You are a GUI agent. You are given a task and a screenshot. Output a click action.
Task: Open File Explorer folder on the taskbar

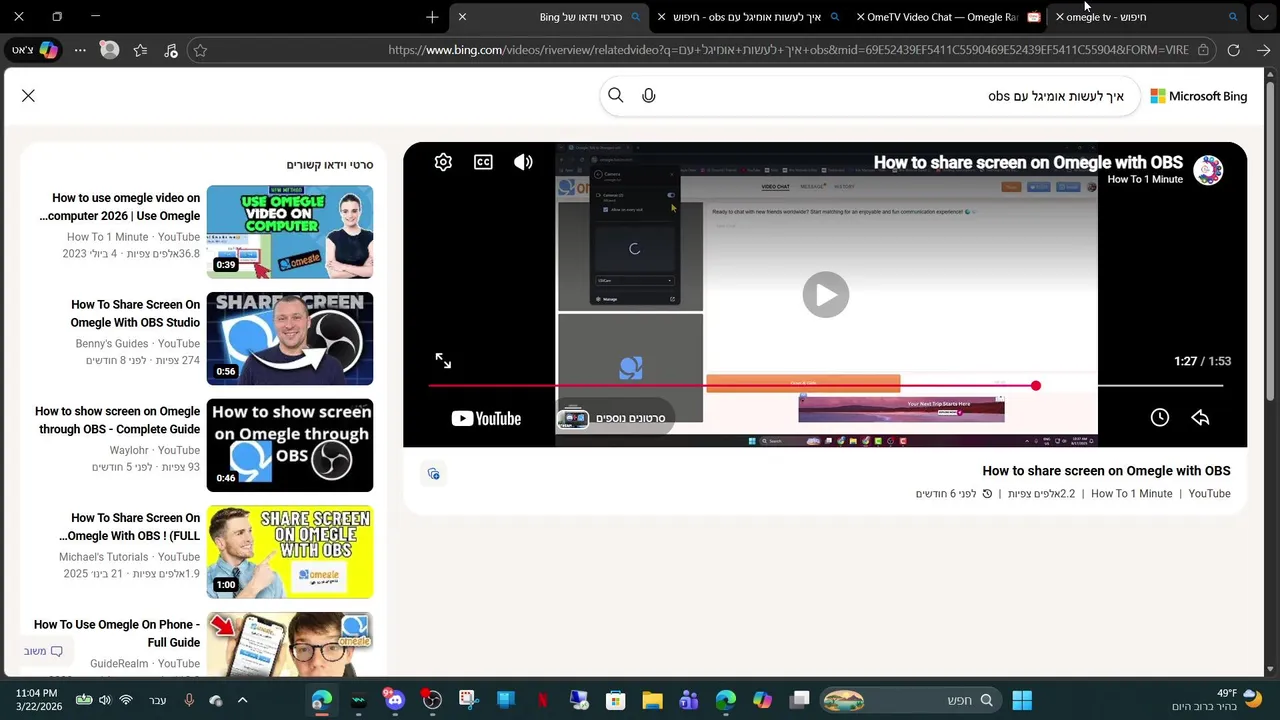tap(652, 700)
